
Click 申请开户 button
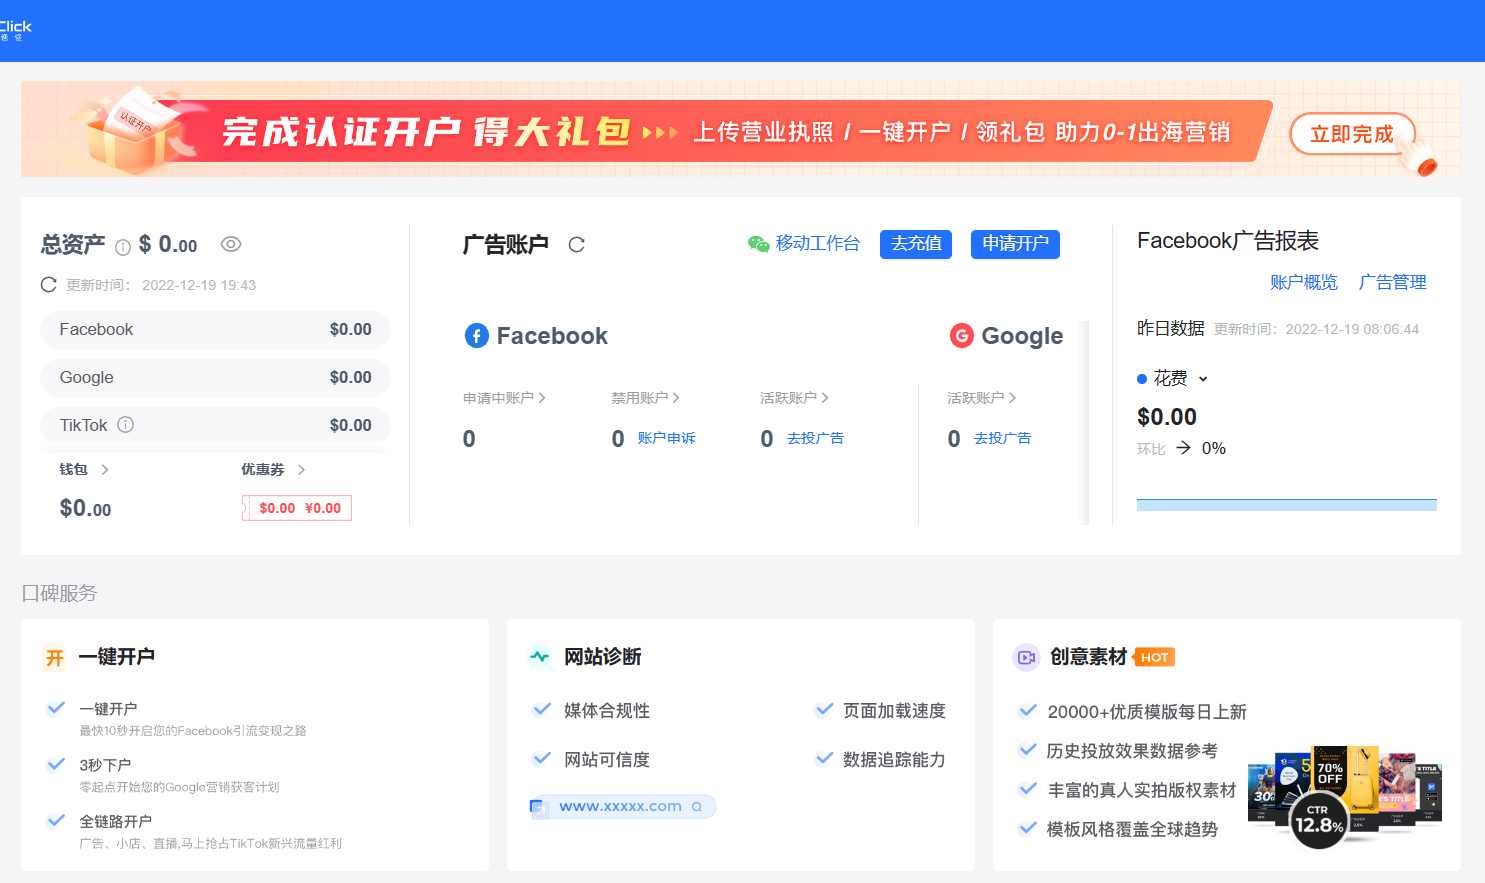pyautogui.click(x=1015, y=244)
